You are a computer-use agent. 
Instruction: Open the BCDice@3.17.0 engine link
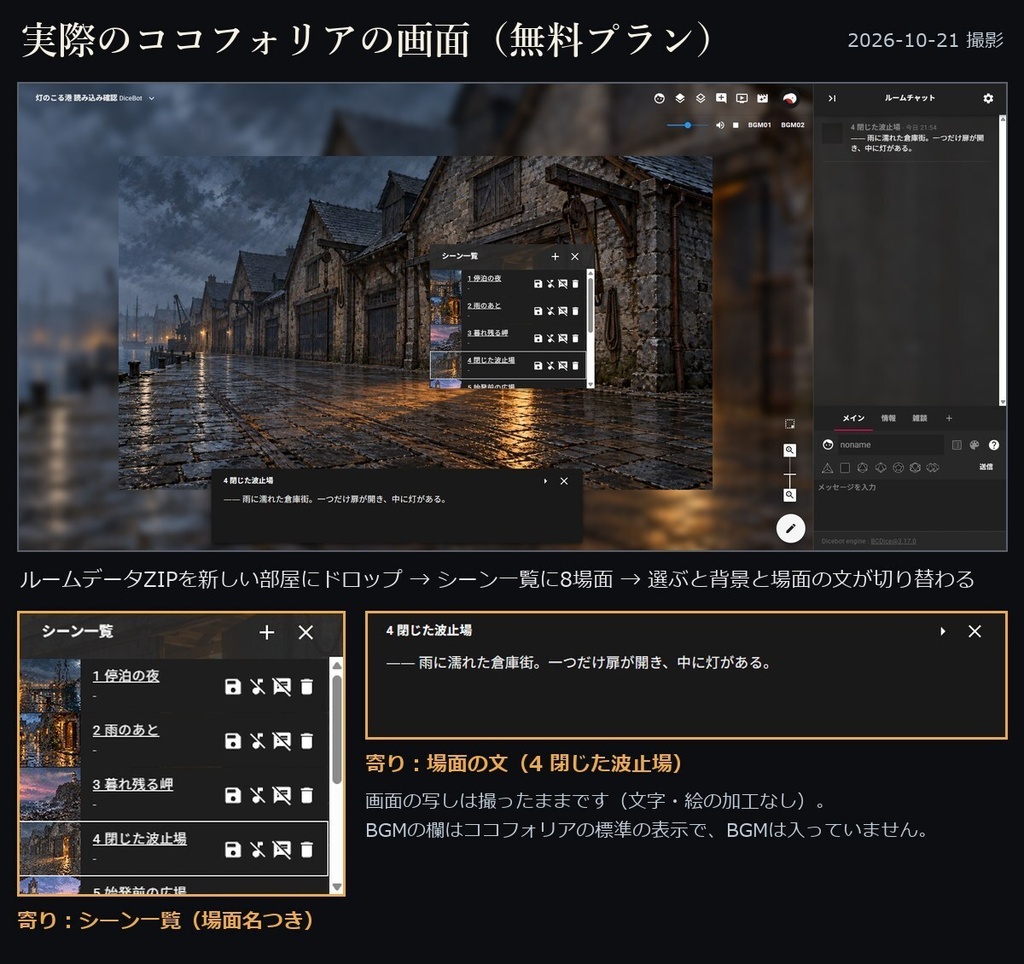(893, 541)
